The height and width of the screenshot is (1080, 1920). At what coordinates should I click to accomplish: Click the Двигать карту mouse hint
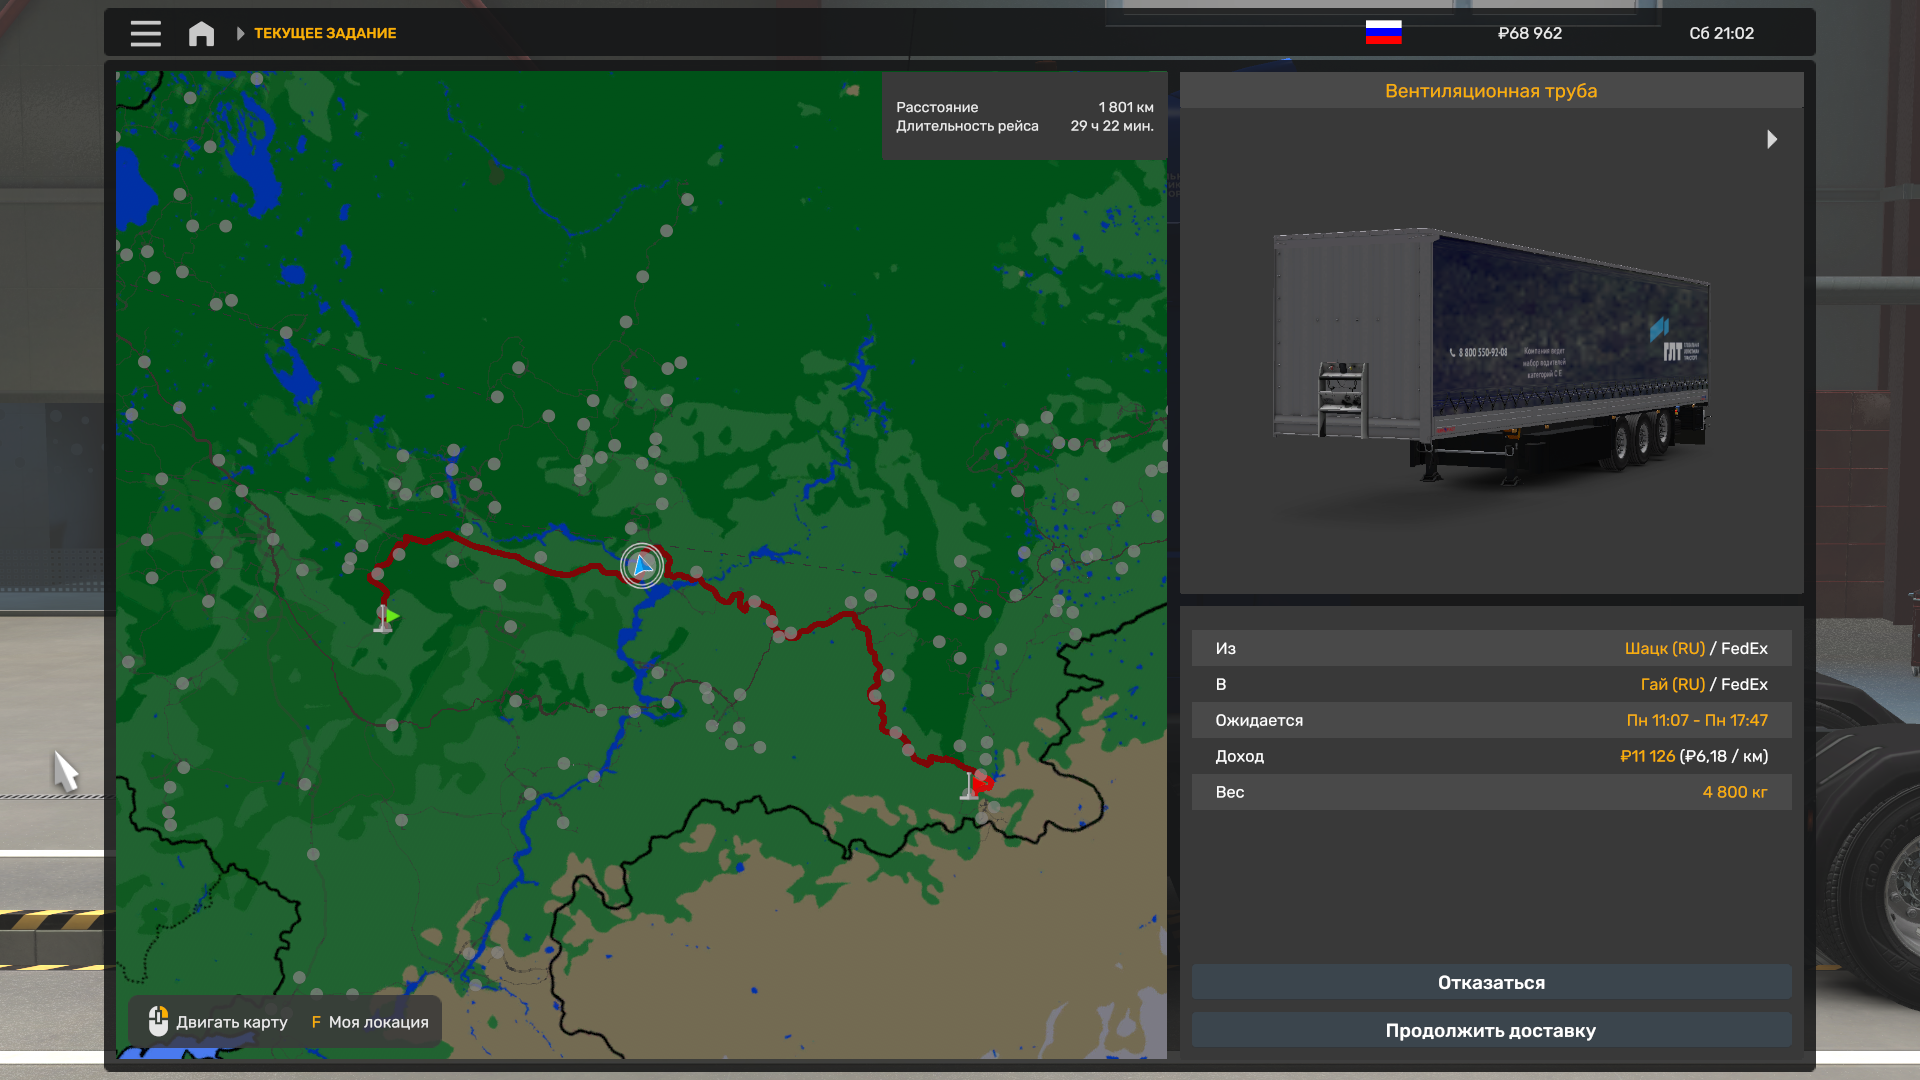click(x=218, y=1021)
